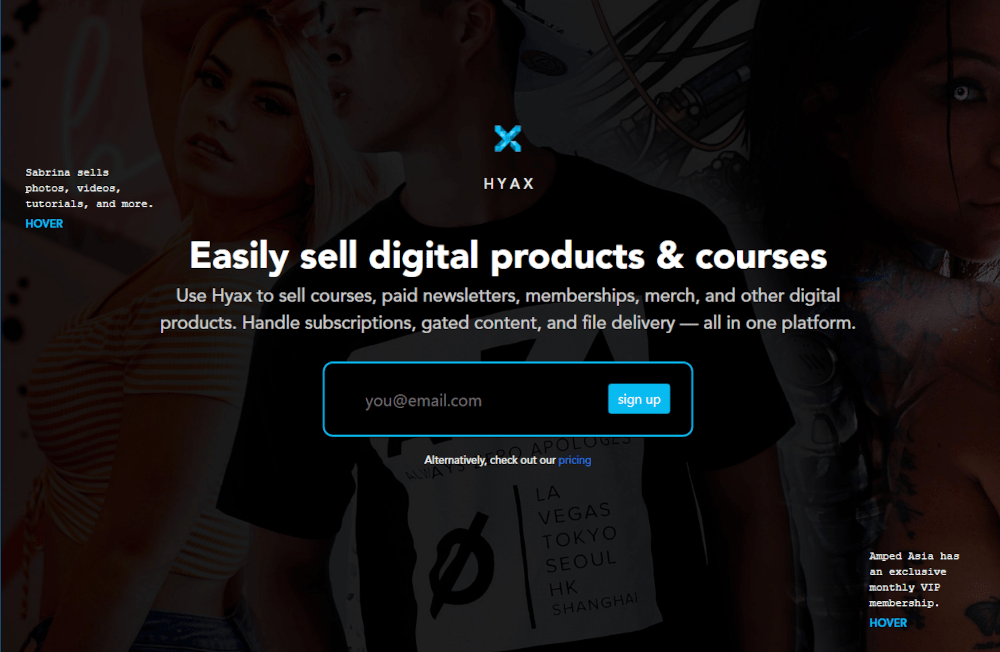Click the 'Amped Asia has an exclusive' caption text
1000x652 pixels.
click(x=913, y=579)
